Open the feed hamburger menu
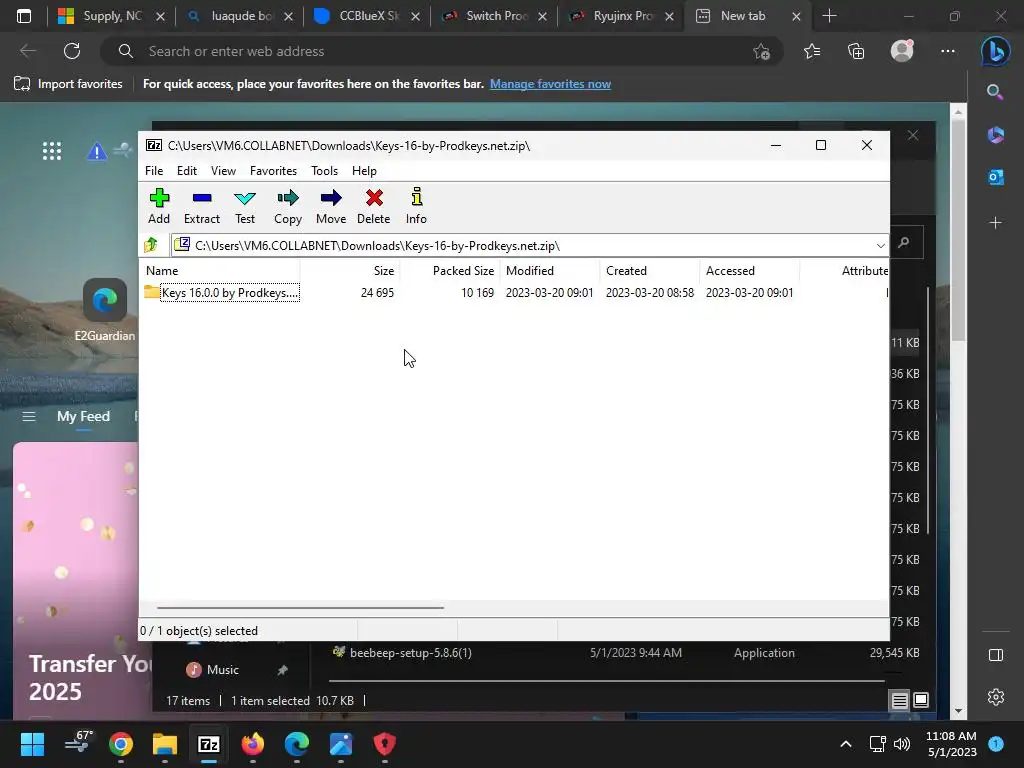1024x768 pixels. point(29,416)
